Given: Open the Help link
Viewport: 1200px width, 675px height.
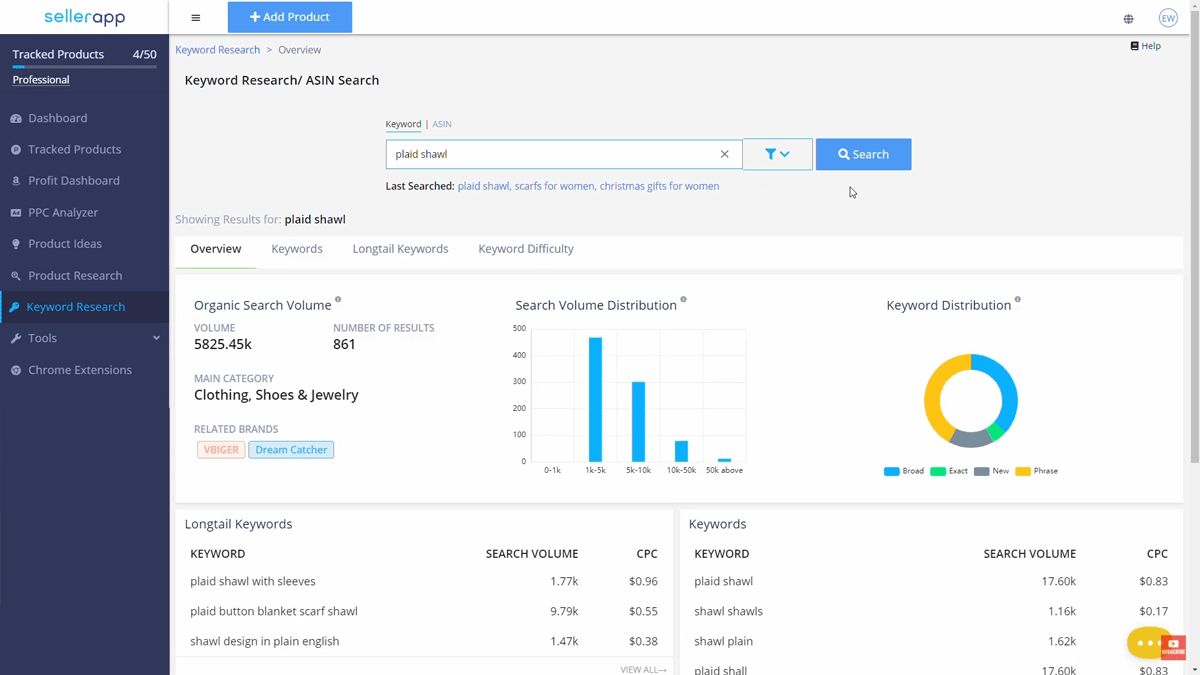Looking at the screenshot, I should (1146, 46).
